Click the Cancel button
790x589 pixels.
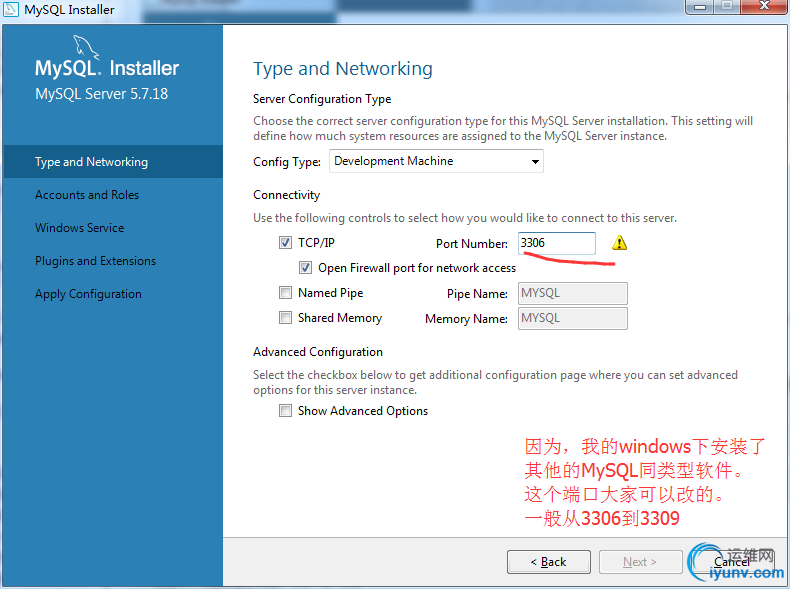click(732, 562)
